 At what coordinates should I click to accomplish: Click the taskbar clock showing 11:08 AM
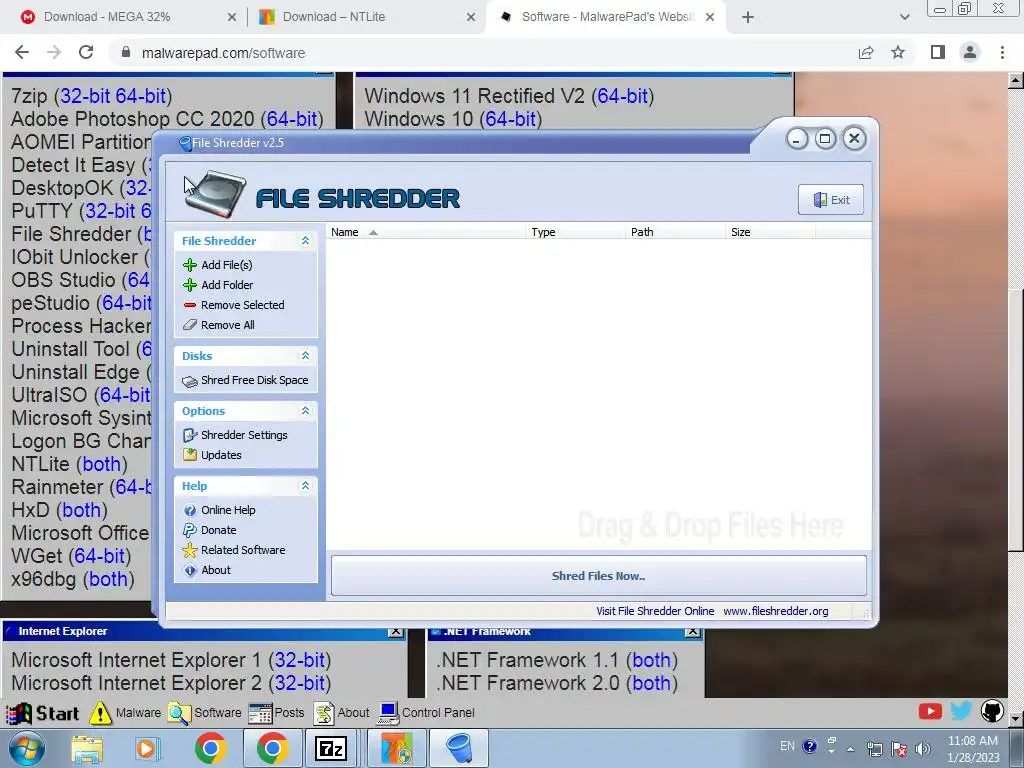(973, 749)
